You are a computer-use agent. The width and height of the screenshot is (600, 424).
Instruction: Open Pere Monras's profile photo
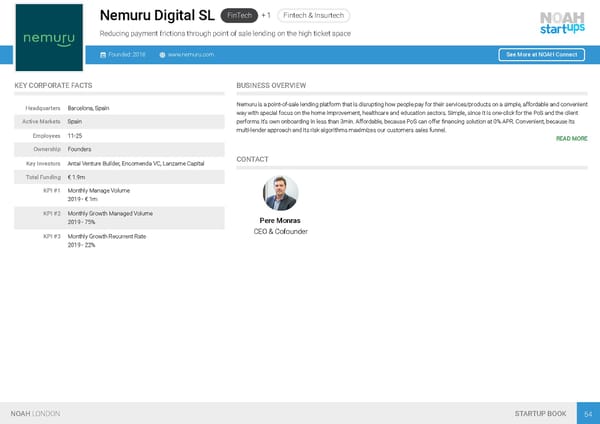280,194
